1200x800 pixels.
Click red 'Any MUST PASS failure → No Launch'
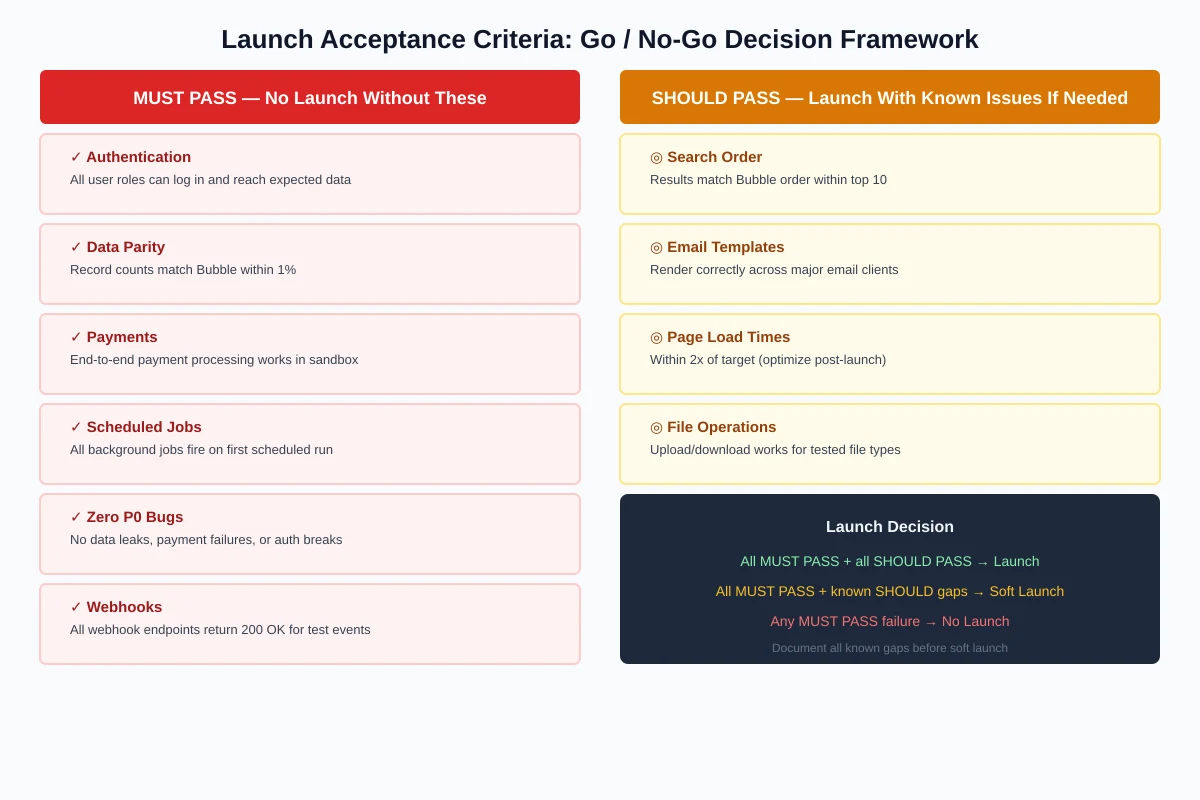coord(890,622)
